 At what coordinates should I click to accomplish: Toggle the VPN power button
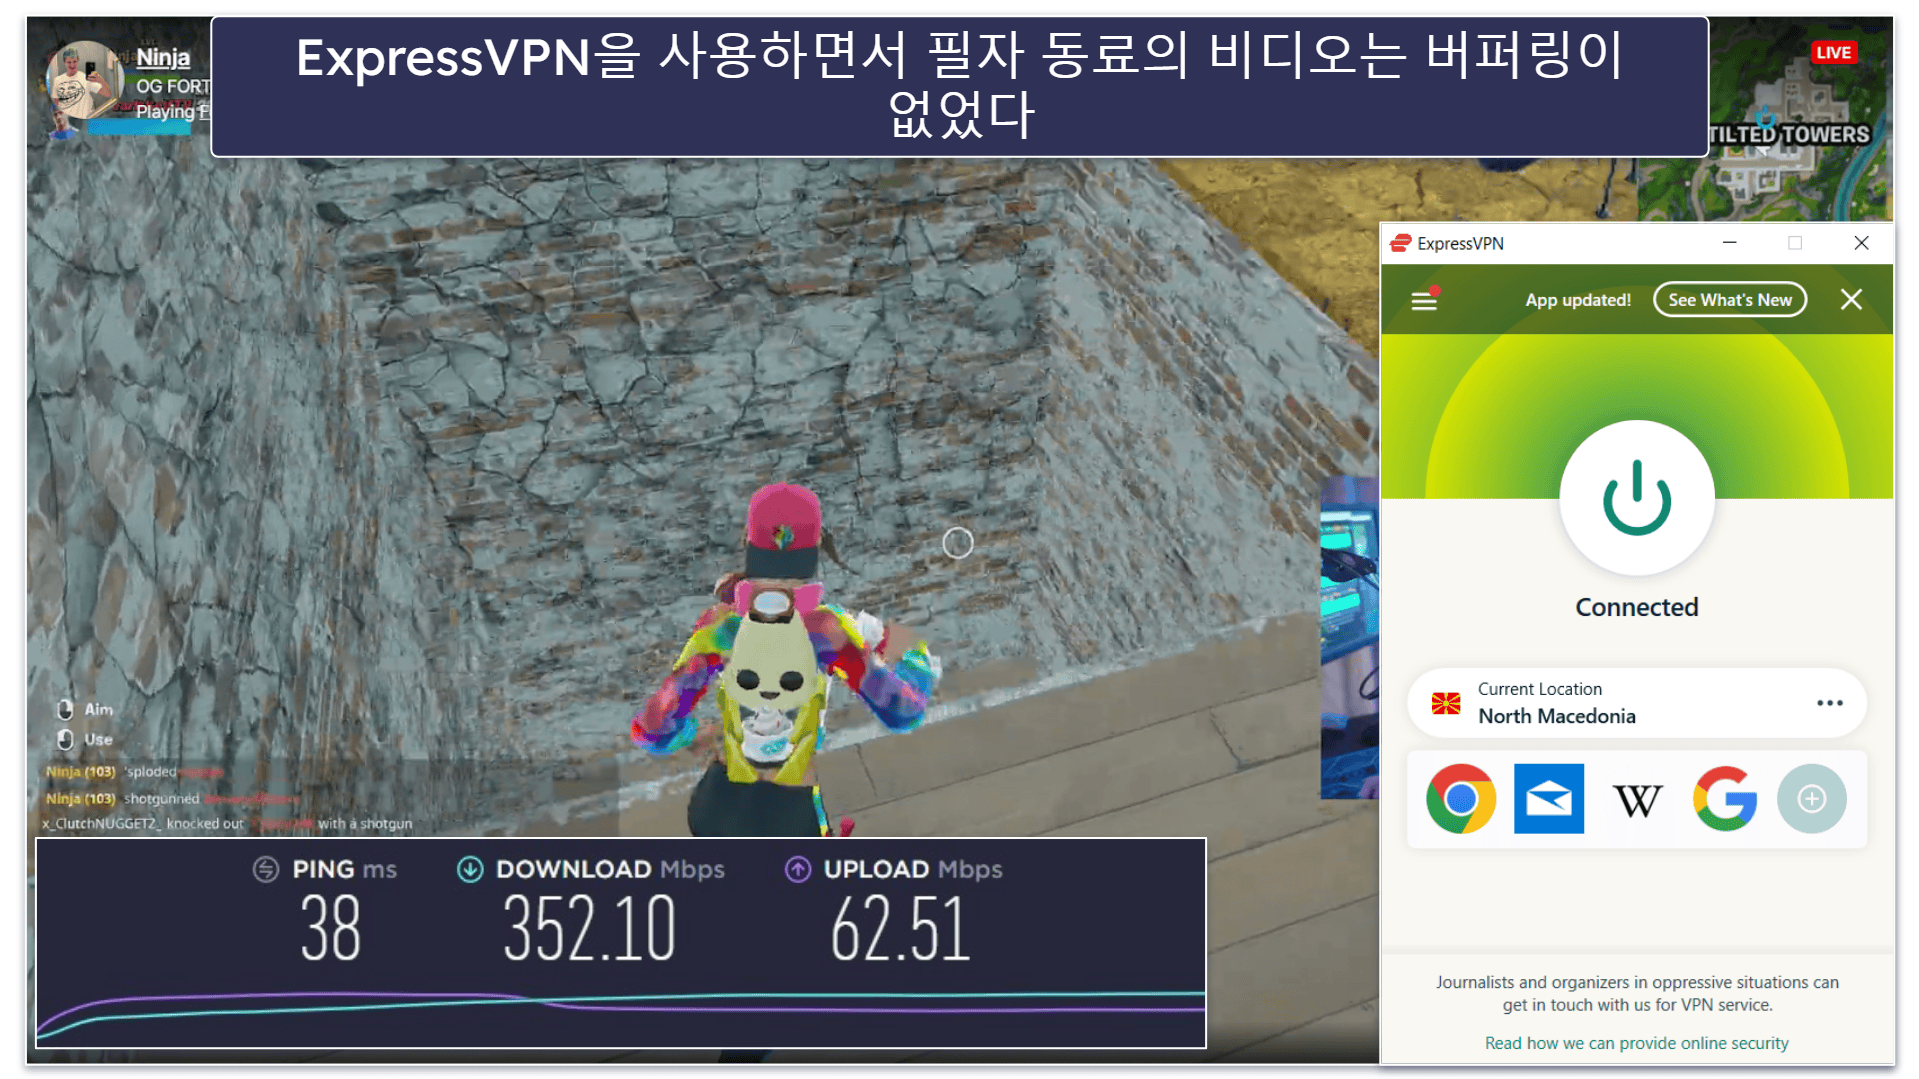pos(1637,498)
